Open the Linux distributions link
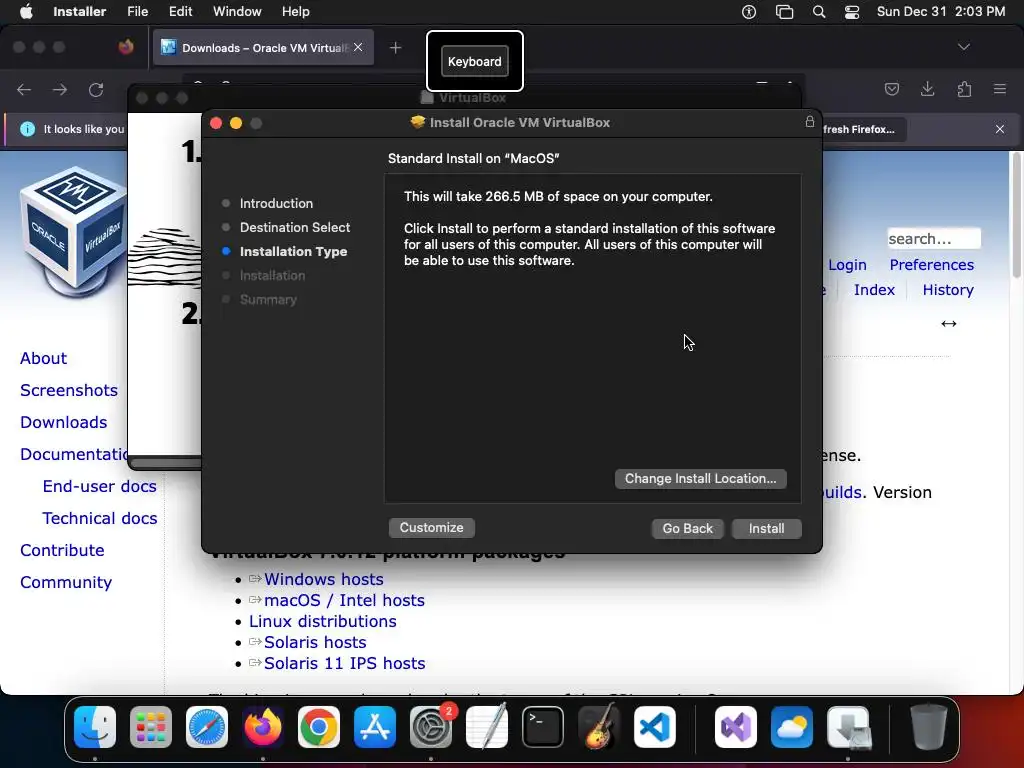Screen dimensions: 1024x768 coord(323,621)
